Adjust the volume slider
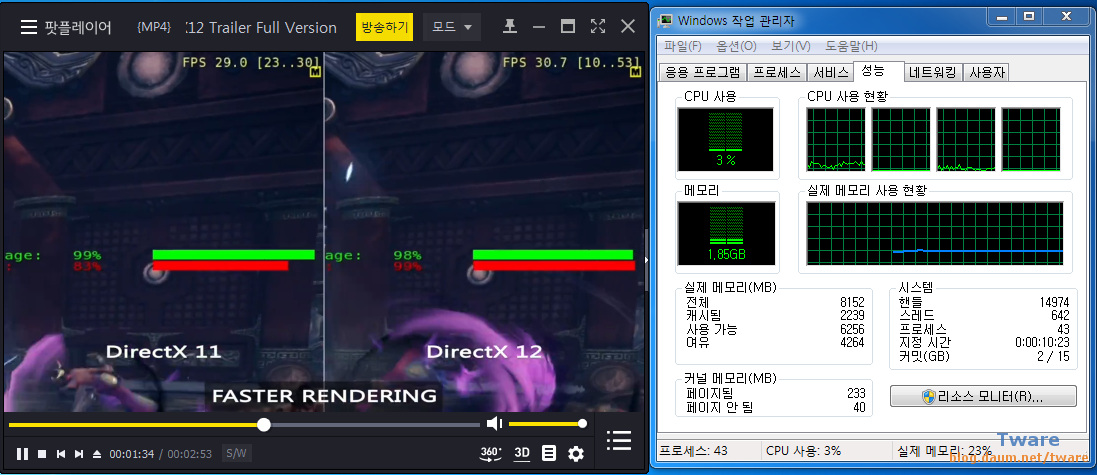Screen dimensions: 1097x475 pyautogui.click(x=546, y=424)
